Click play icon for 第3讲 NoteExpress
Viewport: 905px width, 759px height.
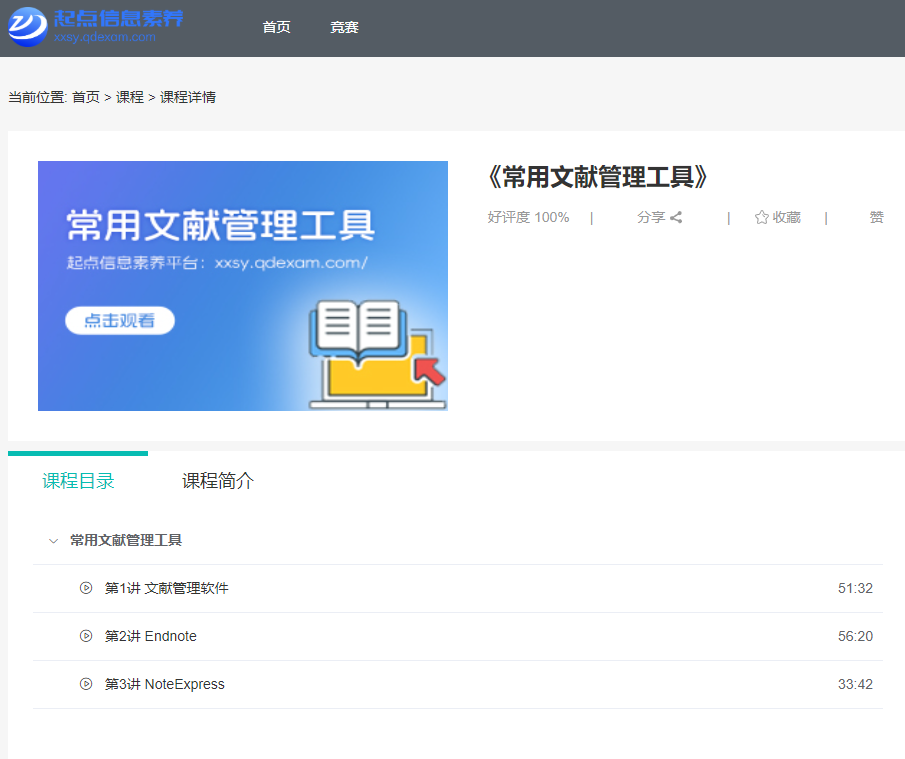[86, 684]
